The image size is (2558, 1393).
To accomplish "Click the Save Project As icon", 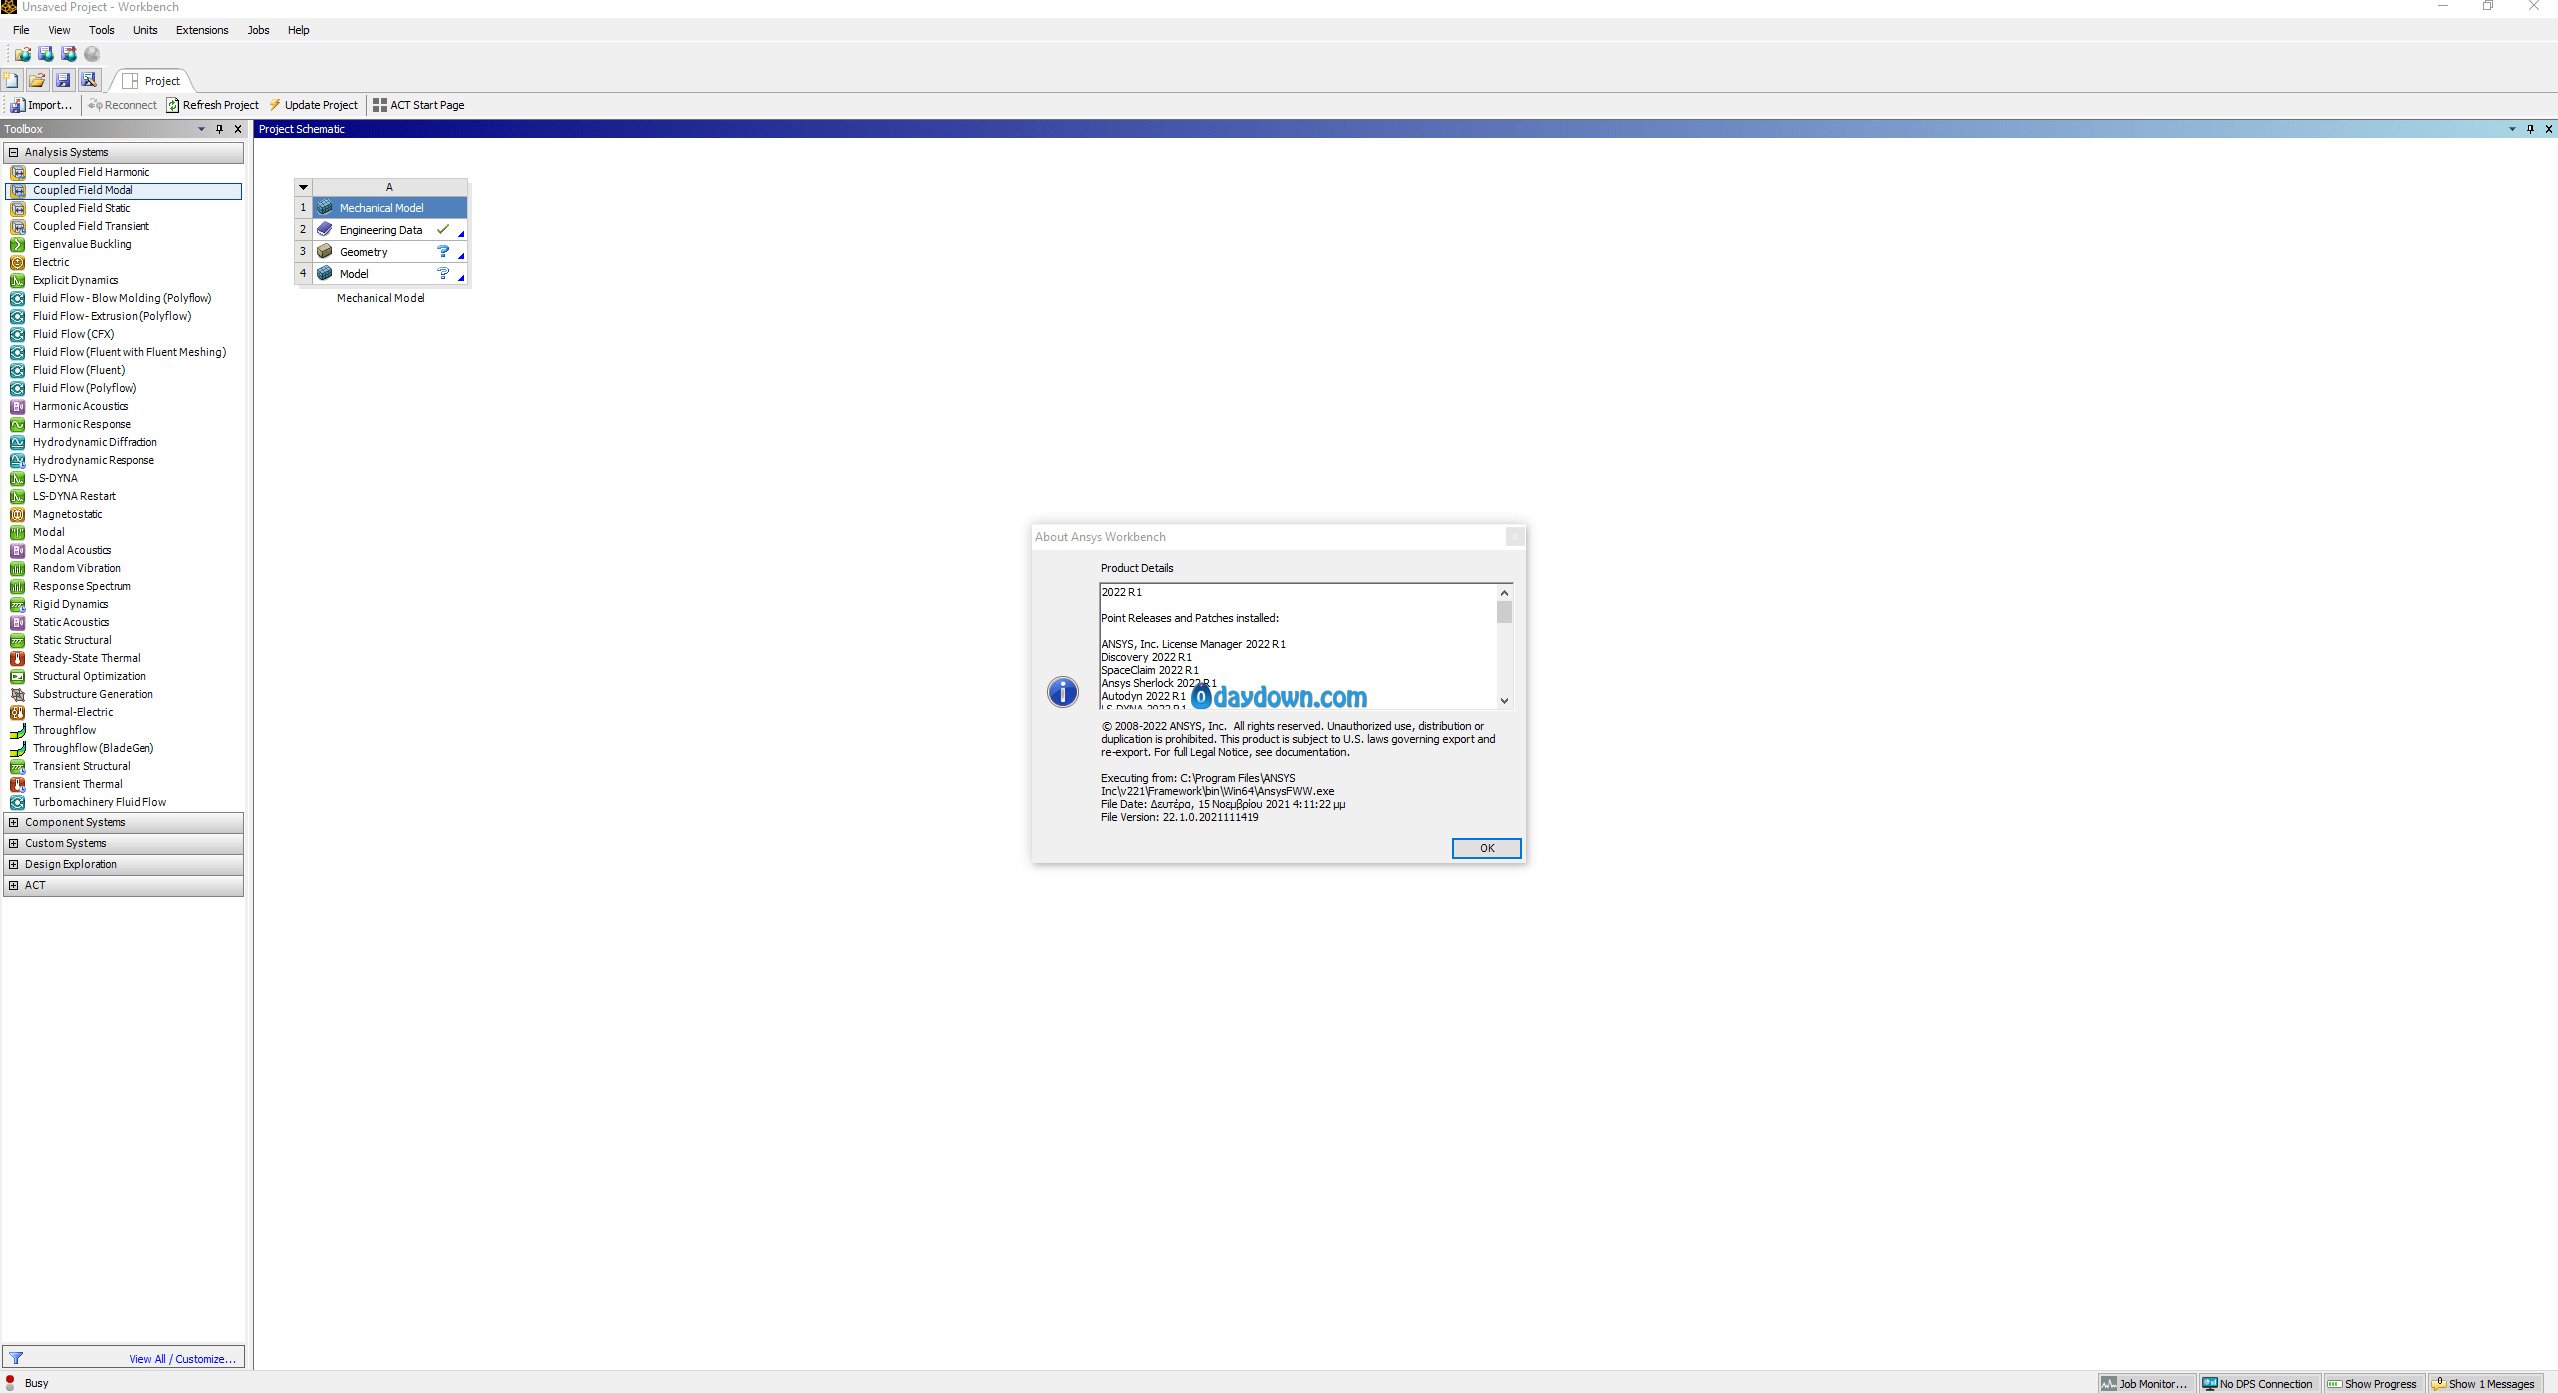I will pyautogui.click(x=89, y=80).
